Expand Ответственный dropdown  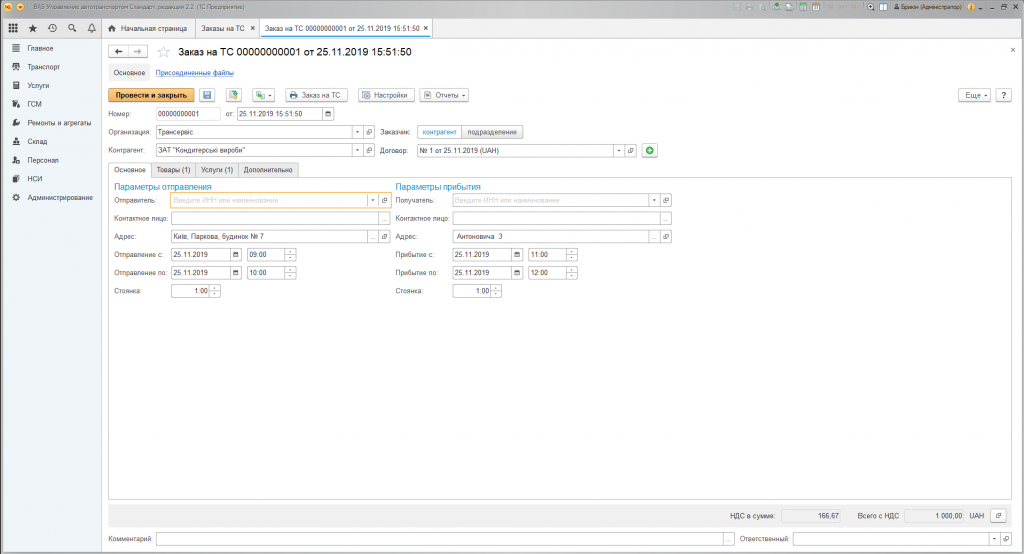coord(994,539)
